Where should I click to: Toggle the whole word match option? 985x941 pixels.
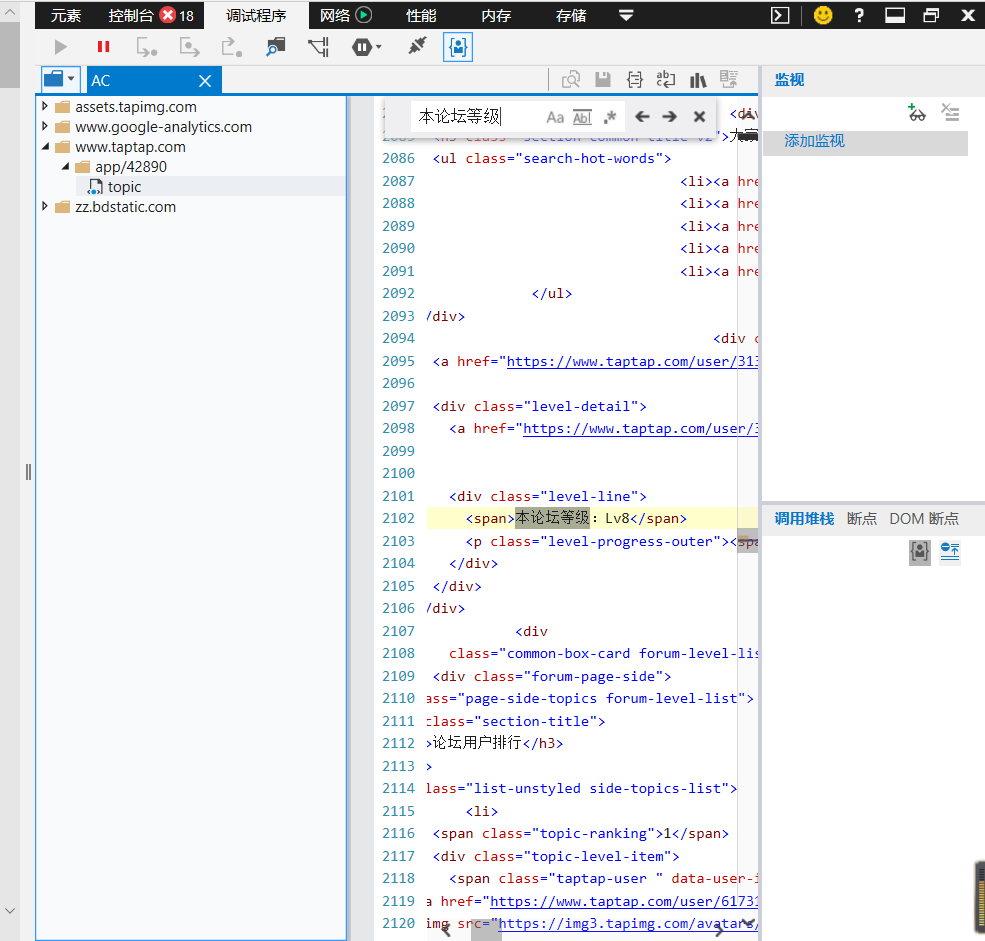(582, 117)
